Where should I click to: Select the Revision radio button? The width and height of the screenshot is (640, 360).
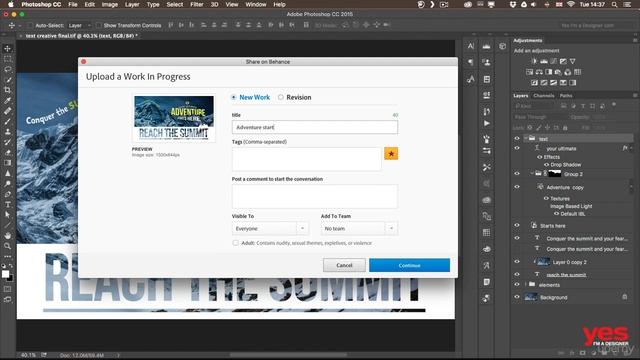(281, 97)
